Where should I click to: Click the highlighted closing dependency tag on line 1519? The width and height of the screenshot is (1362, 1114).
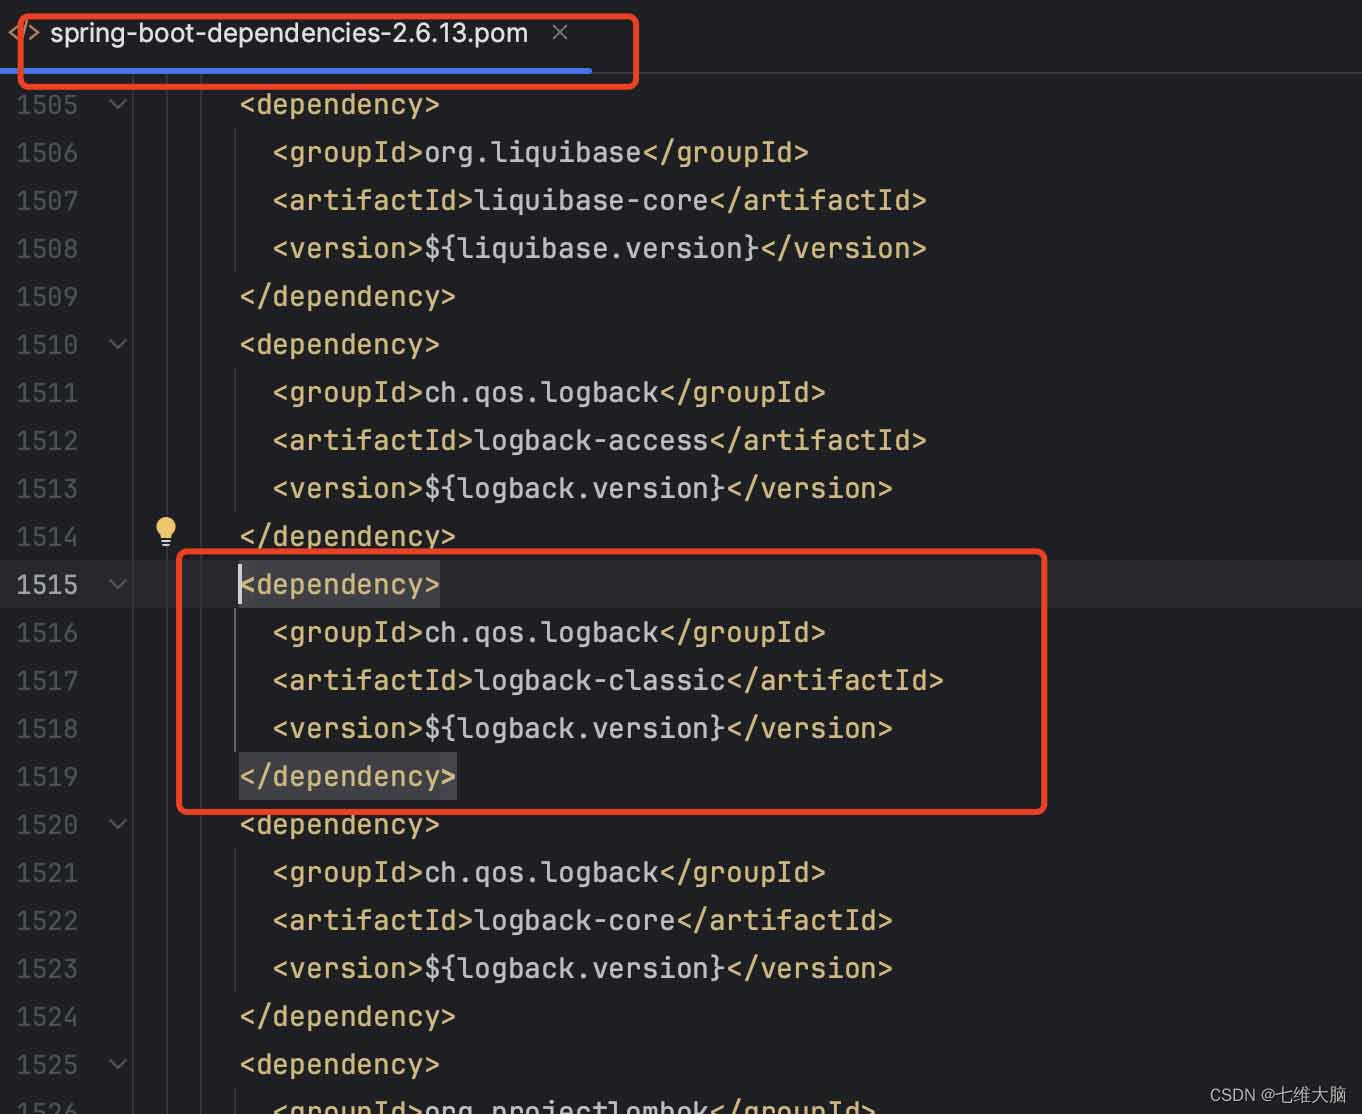tap(347, 777)
